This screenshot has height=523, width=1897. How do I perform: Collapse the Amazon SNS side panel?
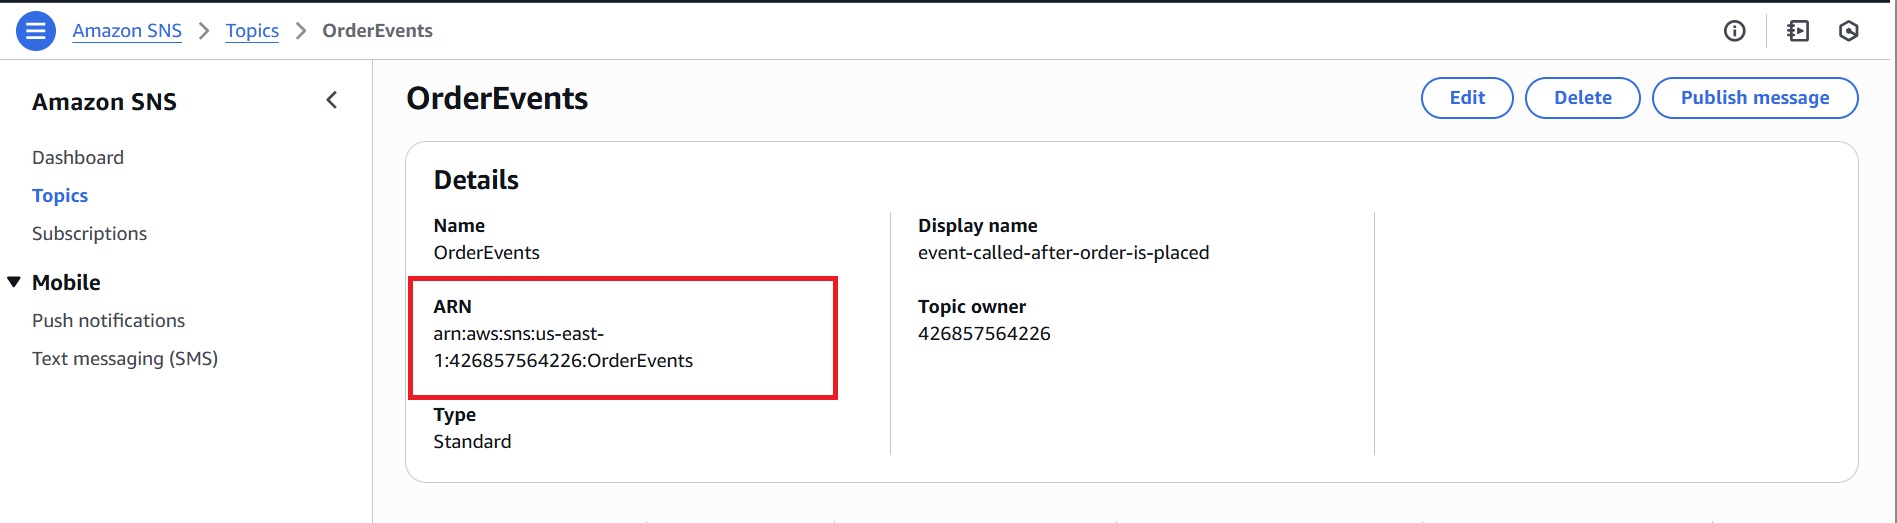[332, 100]
